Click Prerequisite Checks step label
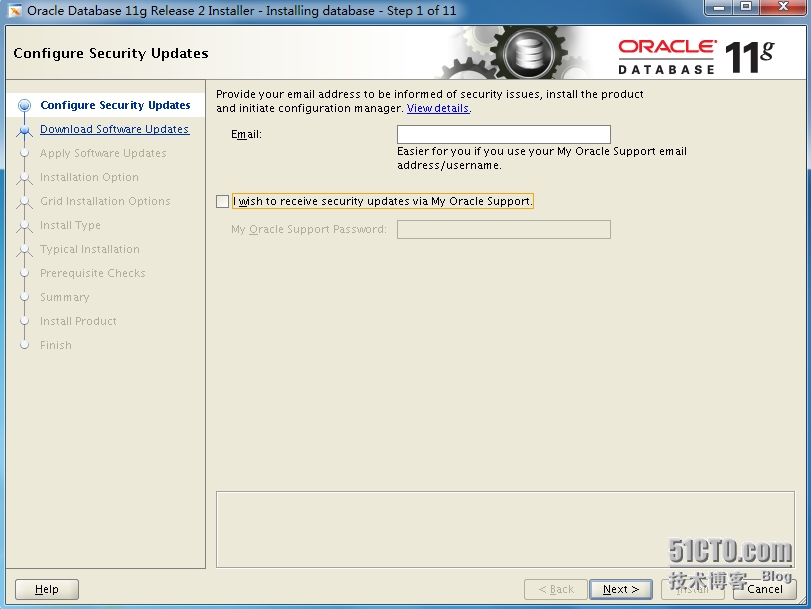The width and height of the screenshot is (811, 609). tap(93, 273)
